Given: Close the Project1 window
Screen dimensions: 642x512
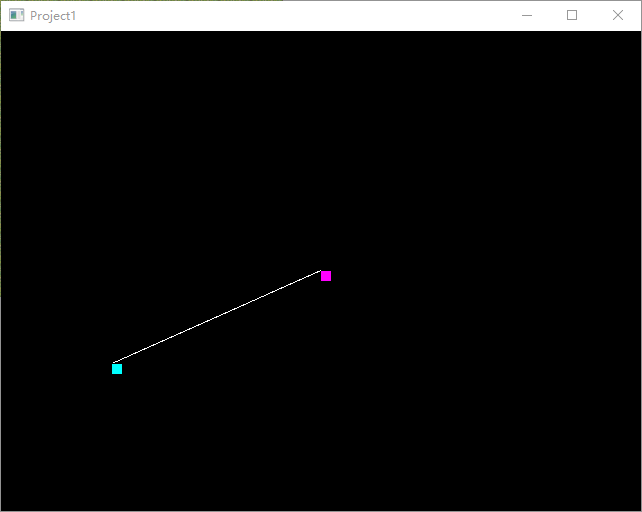Looking at the screenshot, I should (618, 16).
